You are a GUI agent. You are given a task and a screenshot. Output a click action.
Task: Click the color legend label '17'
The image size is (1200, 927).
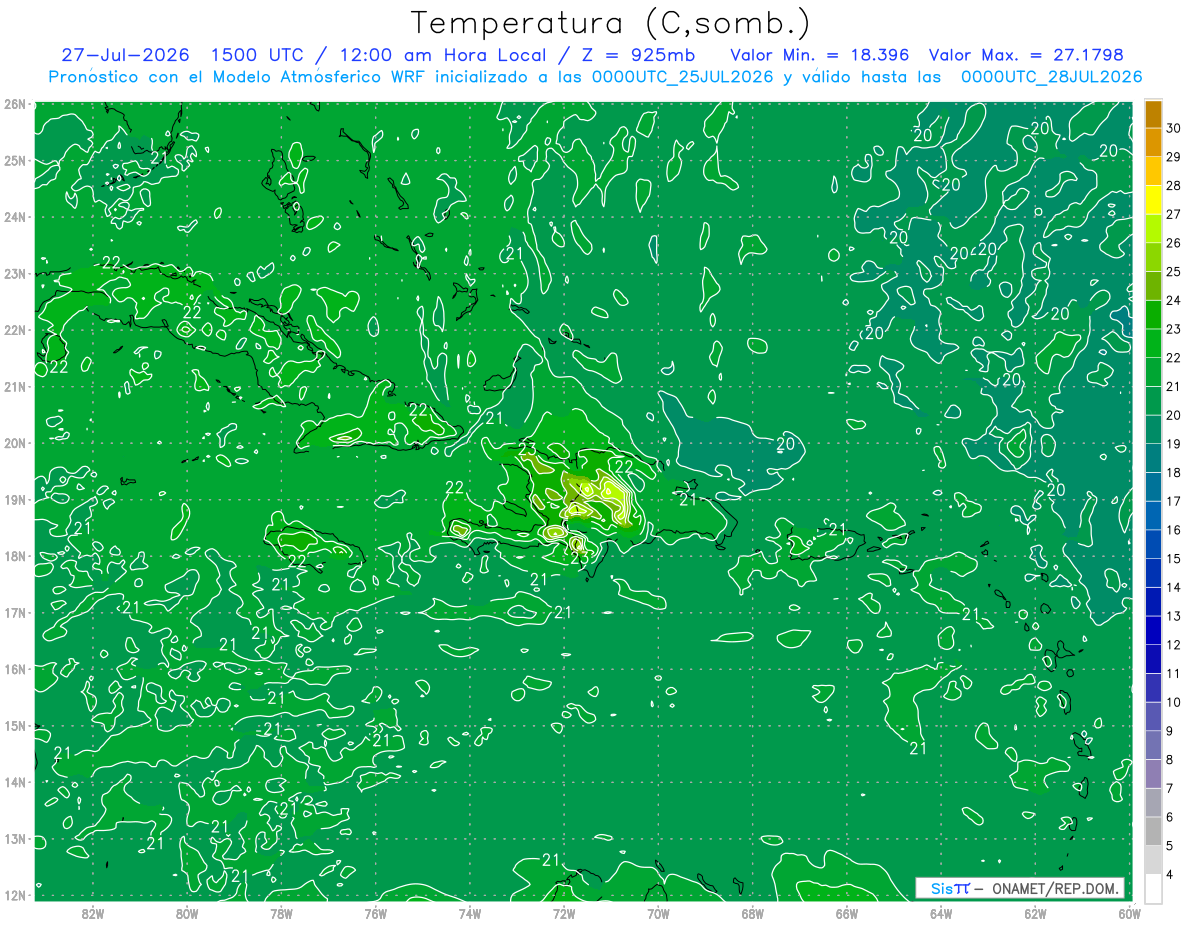point(1174,501)
